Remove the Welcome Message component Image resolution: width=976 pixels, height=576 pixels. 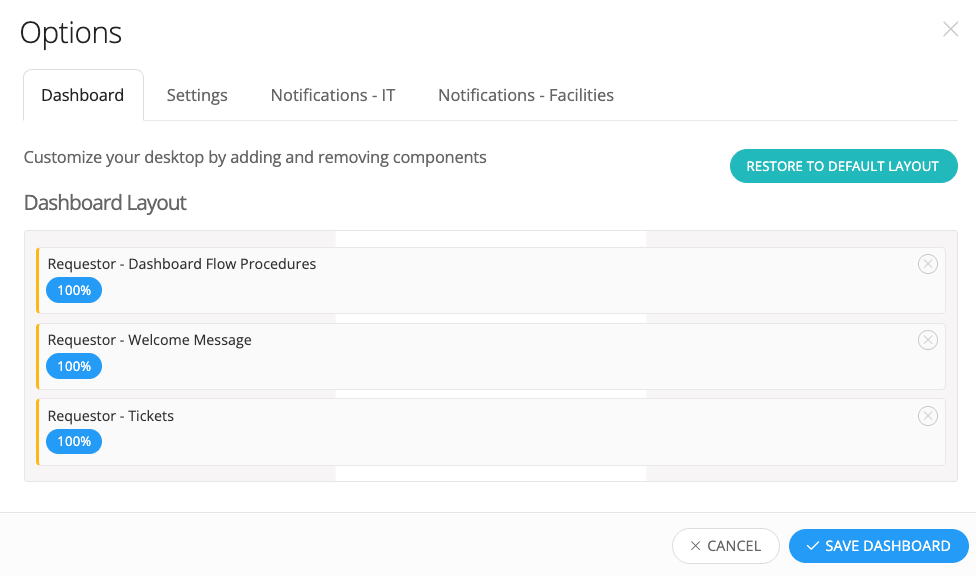click(x=927, y=340)
